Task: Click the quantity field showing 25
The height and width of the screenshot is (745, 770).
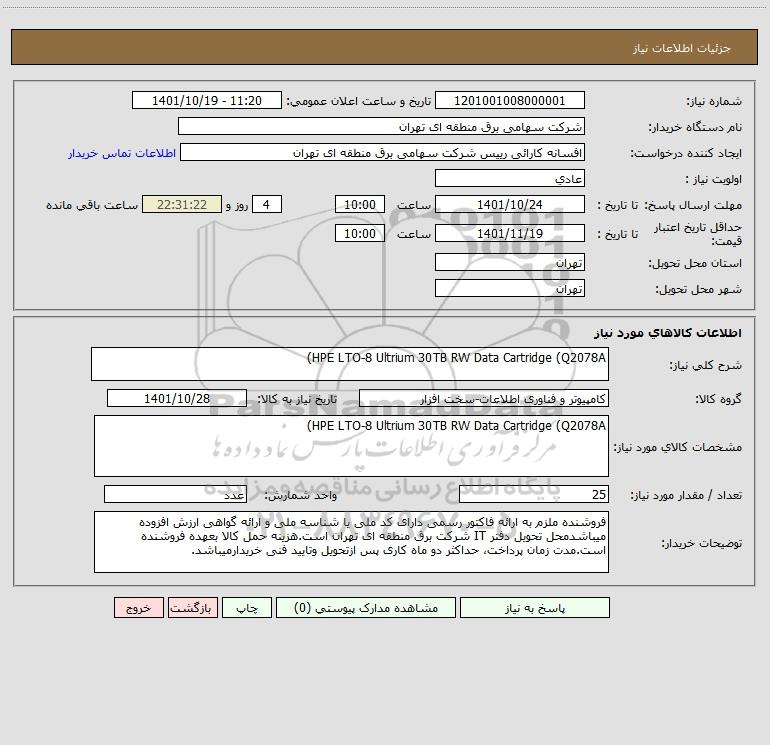Action: point(534,494)
